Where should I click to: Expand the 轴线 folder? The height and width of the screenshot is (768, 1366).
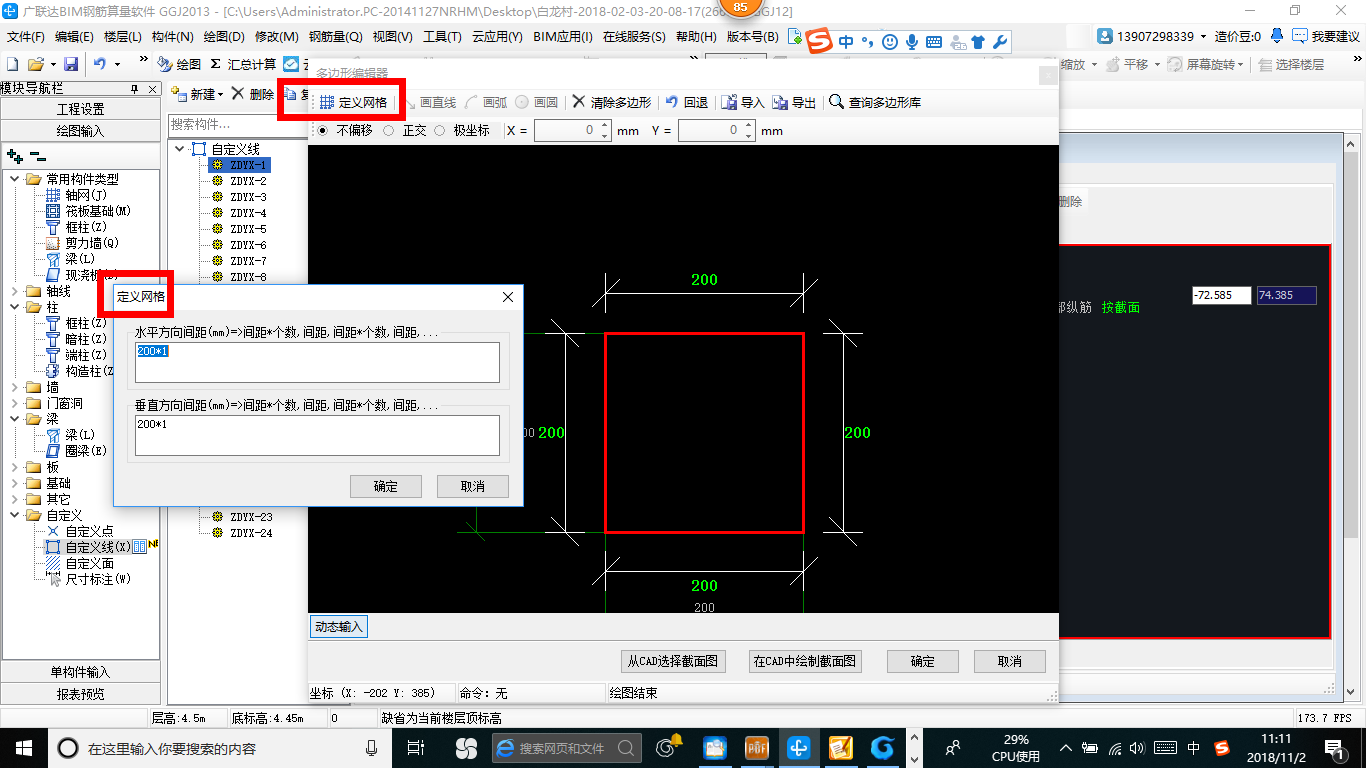click(x=15, y=291)
